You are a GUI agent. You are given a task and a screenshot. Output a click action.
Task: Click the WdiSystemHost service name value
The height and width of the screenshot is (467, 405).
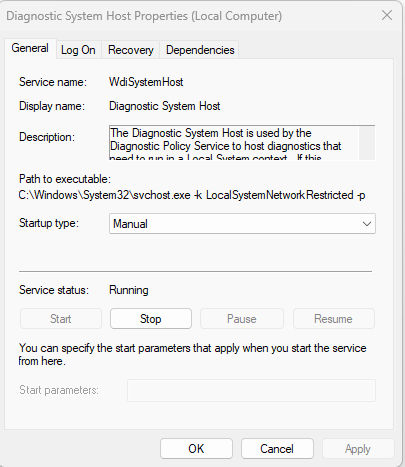(x=146, y=82)
